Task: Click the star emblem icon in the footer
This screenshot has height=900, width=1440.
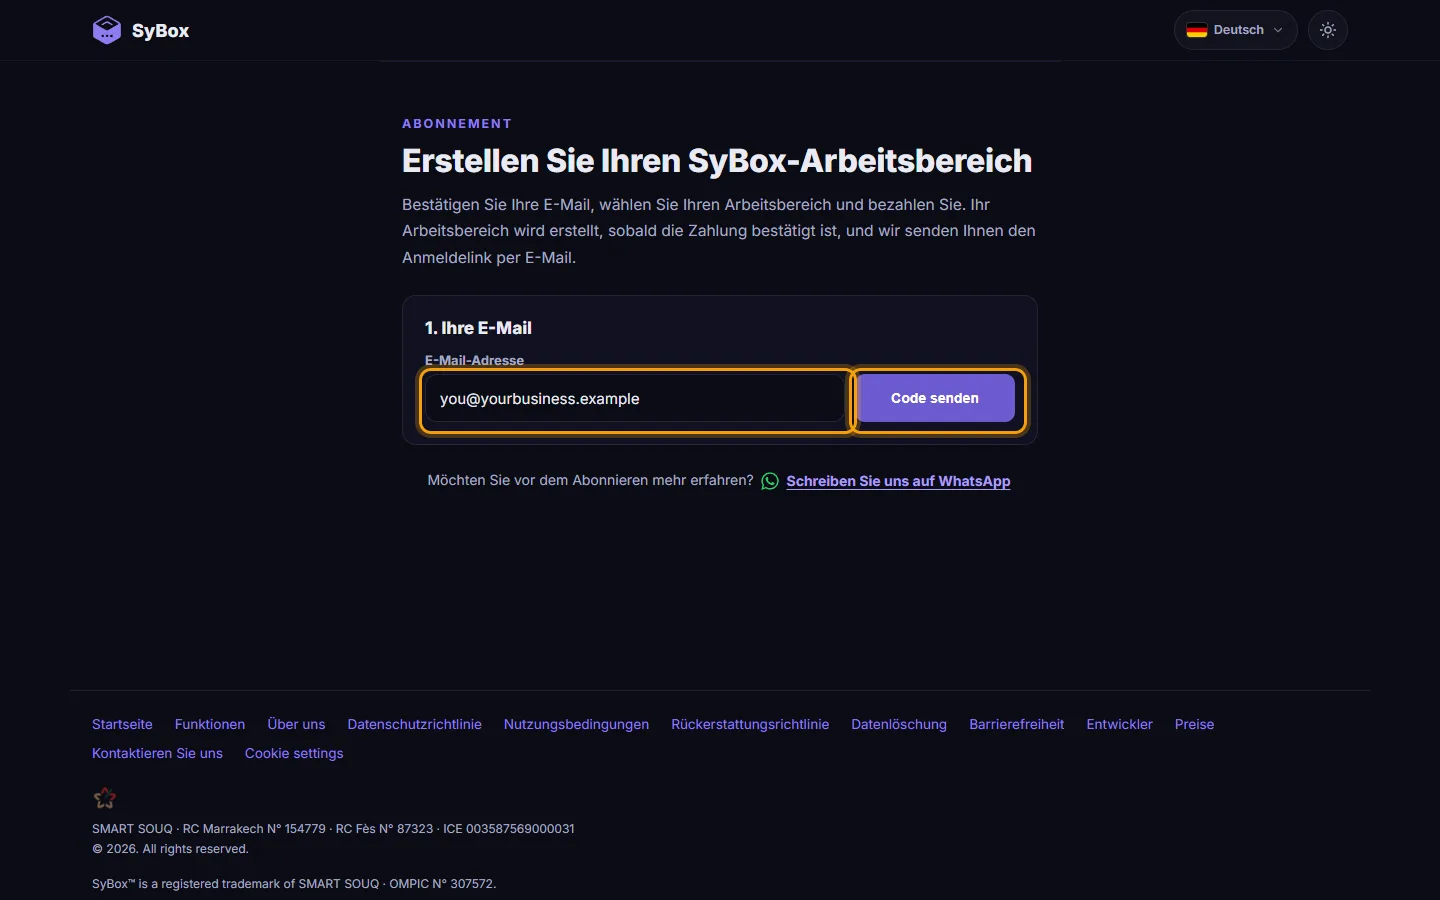Action: pos(105,798)
